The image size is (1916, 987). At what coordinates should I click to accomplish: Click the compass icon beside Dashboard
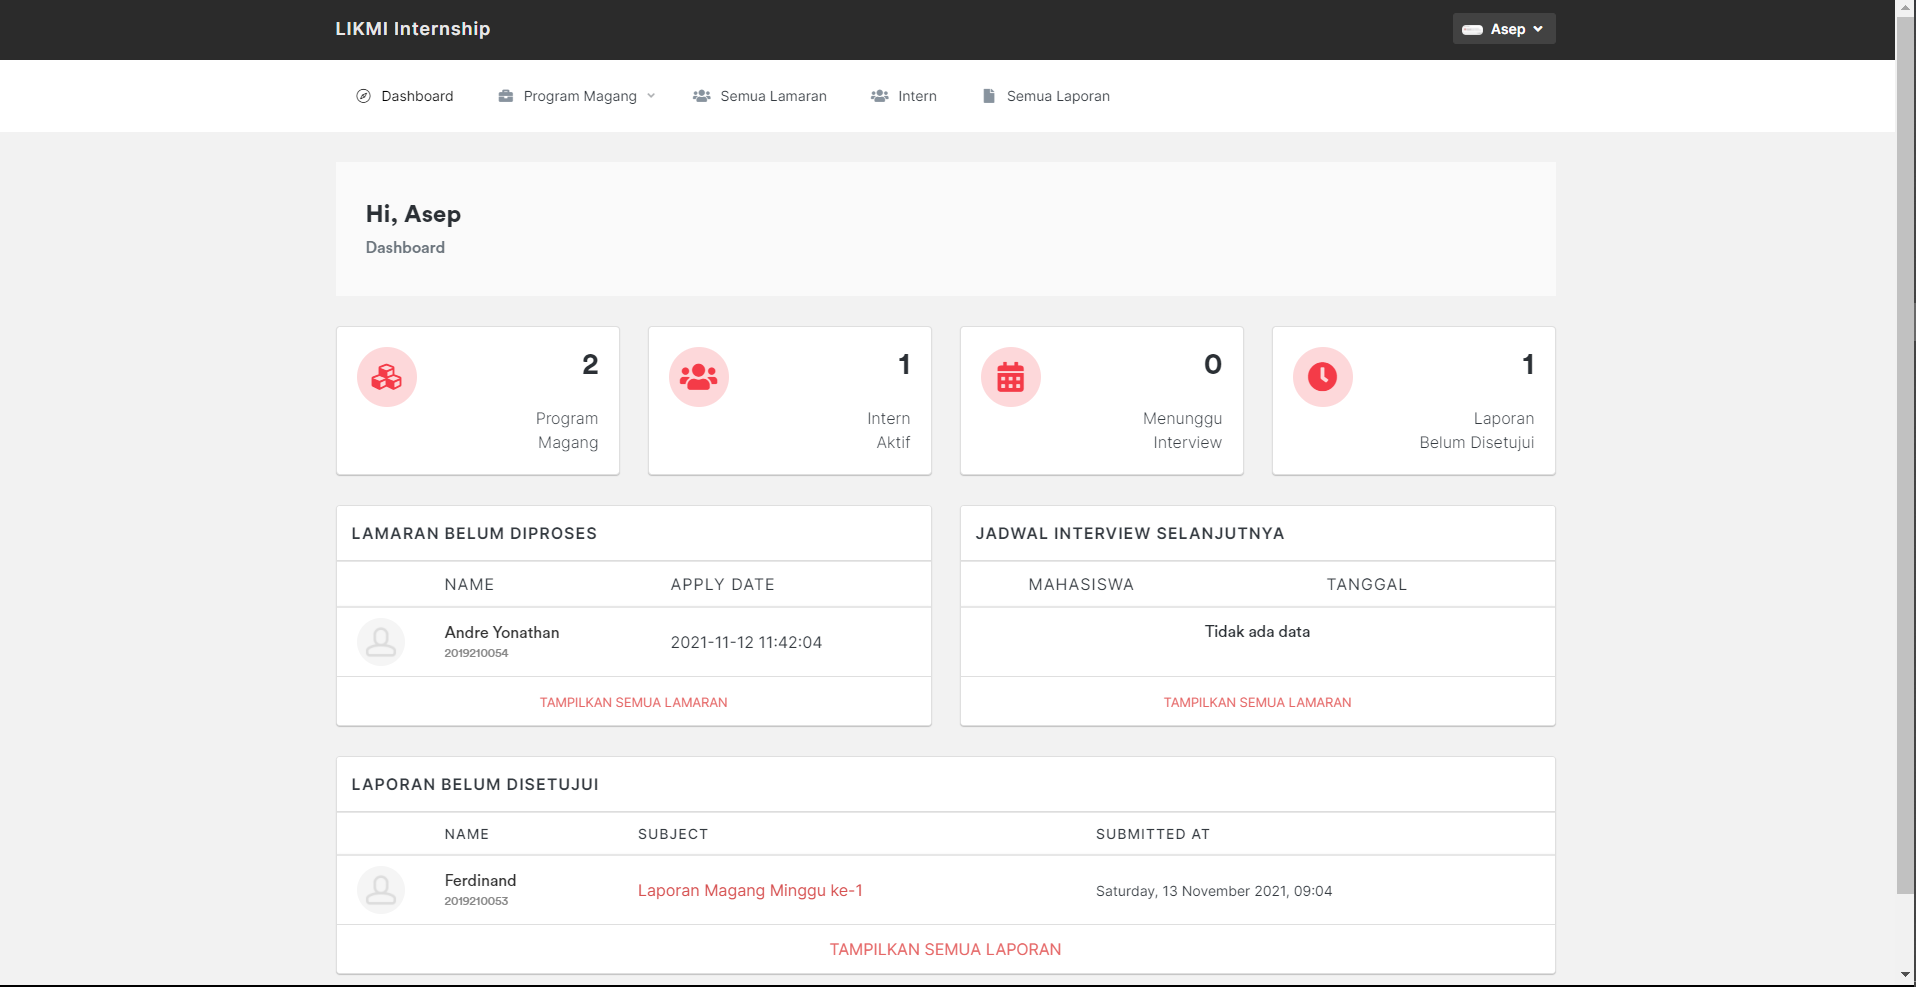click(x=363, y=96)
